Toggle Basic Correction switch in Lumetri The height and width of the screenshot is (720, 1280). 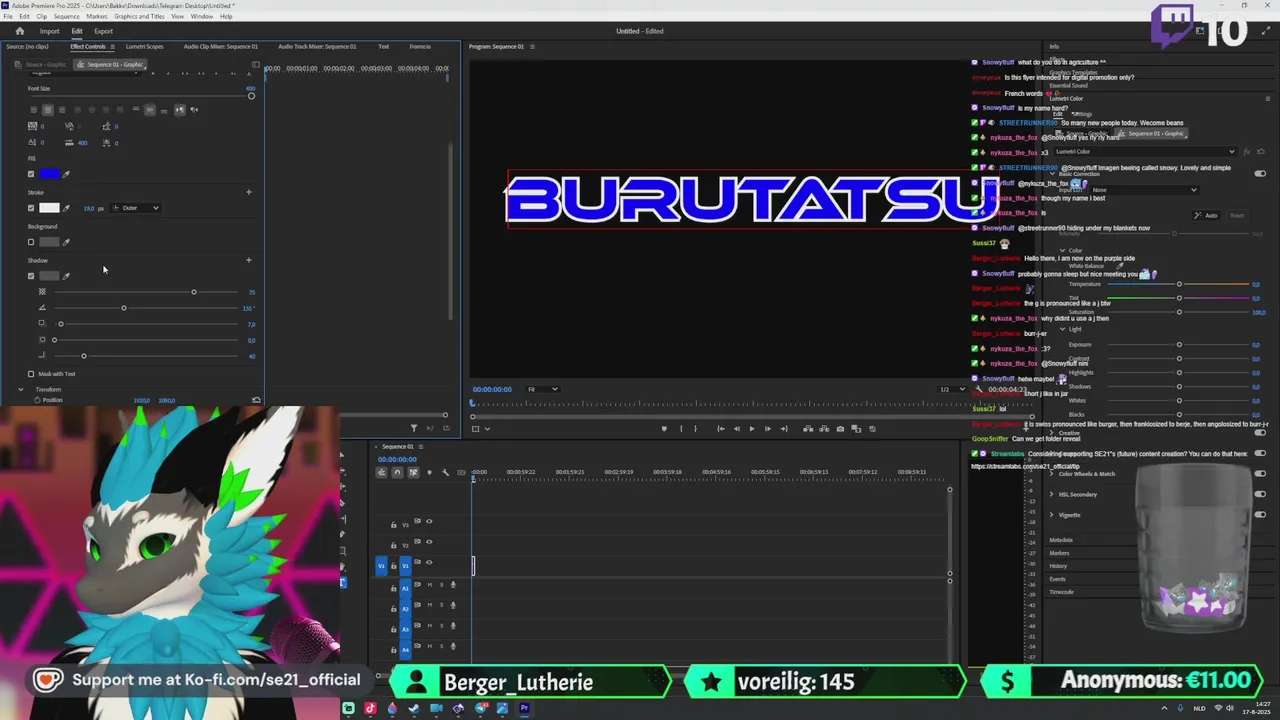pos(1260,173)
